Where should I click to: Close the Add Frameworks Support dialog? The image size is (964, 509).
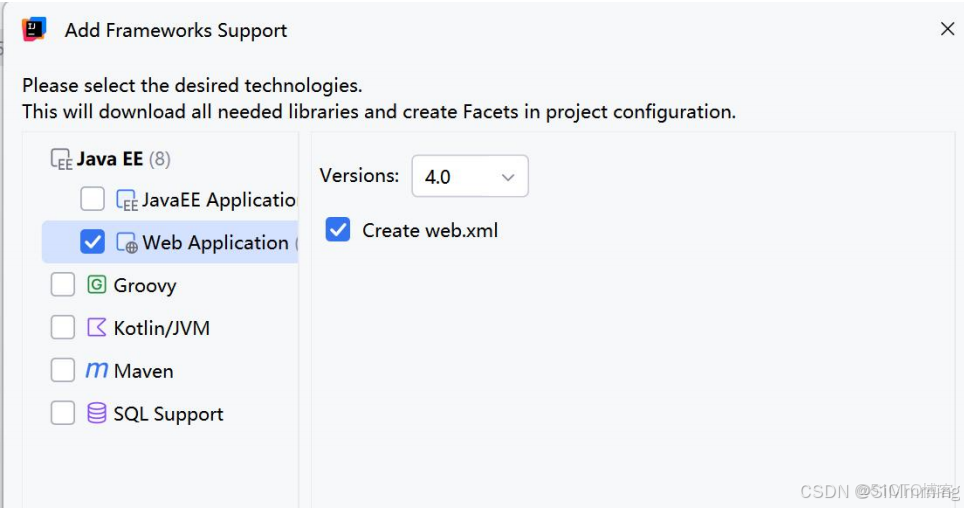[947, 29]
